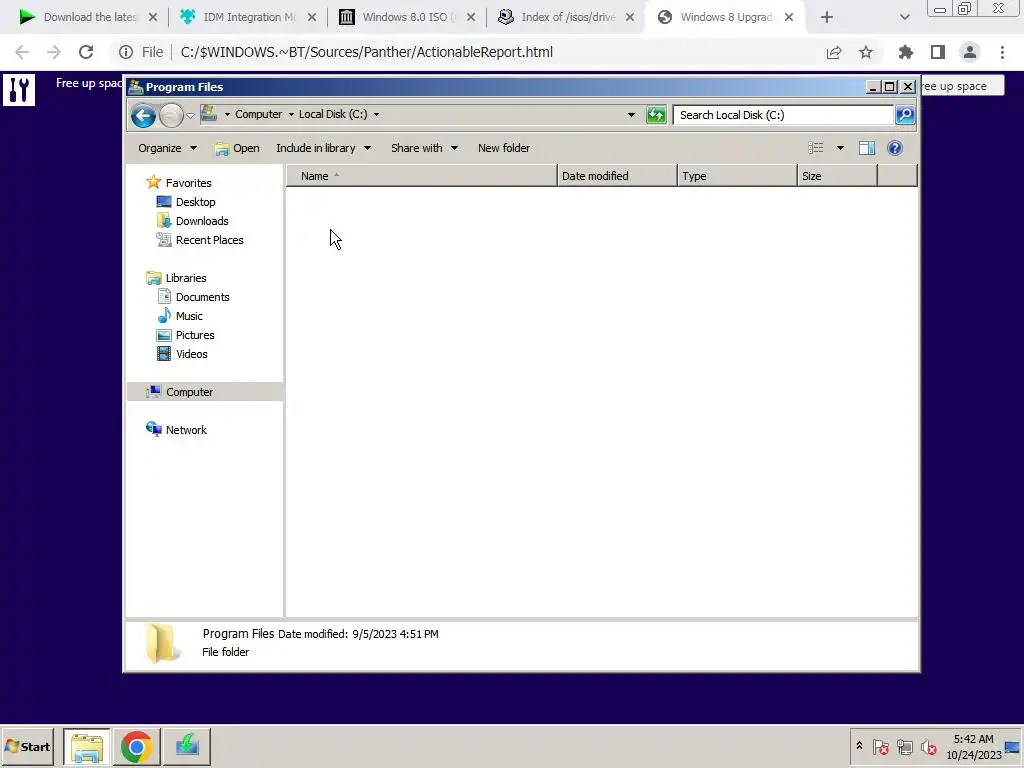Screen dimensions: 1024x768
Task: Select Downloads in the navigation pane
Action: coord(202,221)
